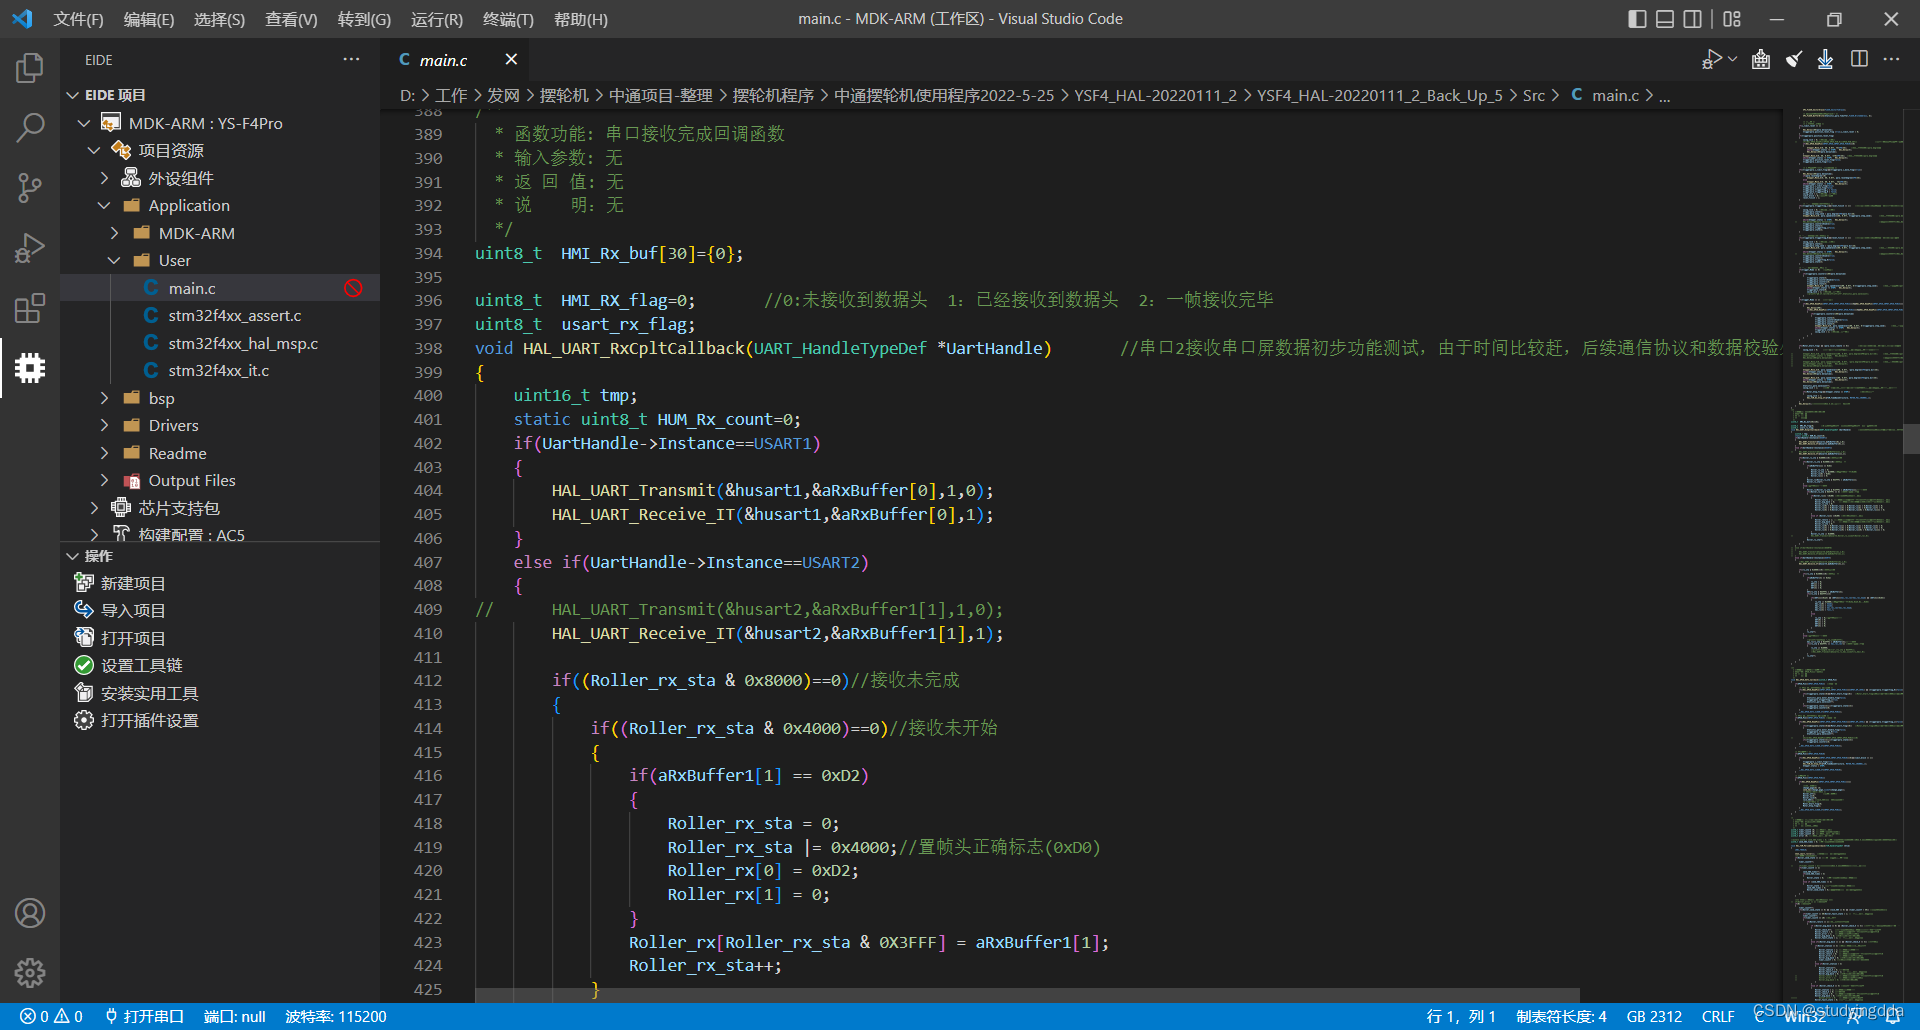
Task: Open stm32f4xx_it.c in the tree
Action: (x=218, y=370)
